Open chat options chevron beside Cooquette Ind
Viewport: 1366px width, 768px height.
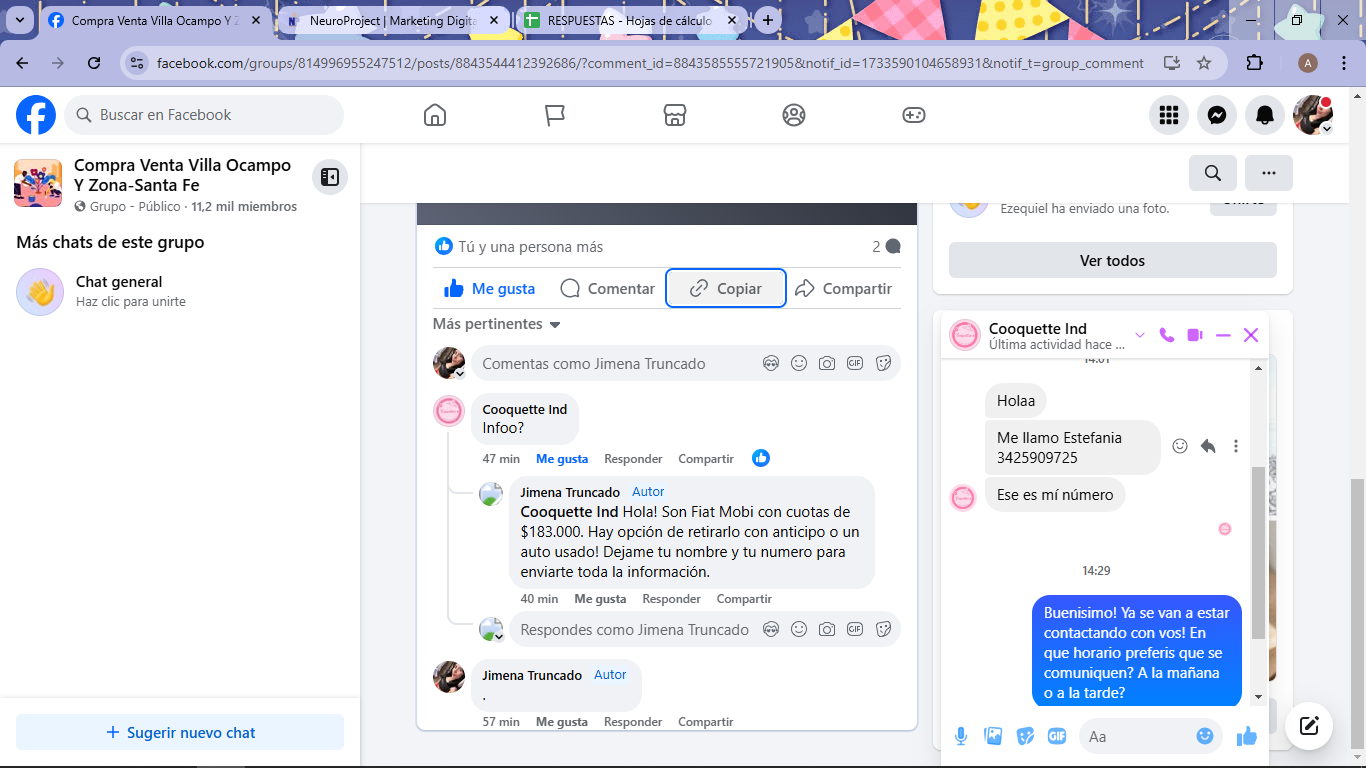pyautogui.click(x=1139, y=335)
